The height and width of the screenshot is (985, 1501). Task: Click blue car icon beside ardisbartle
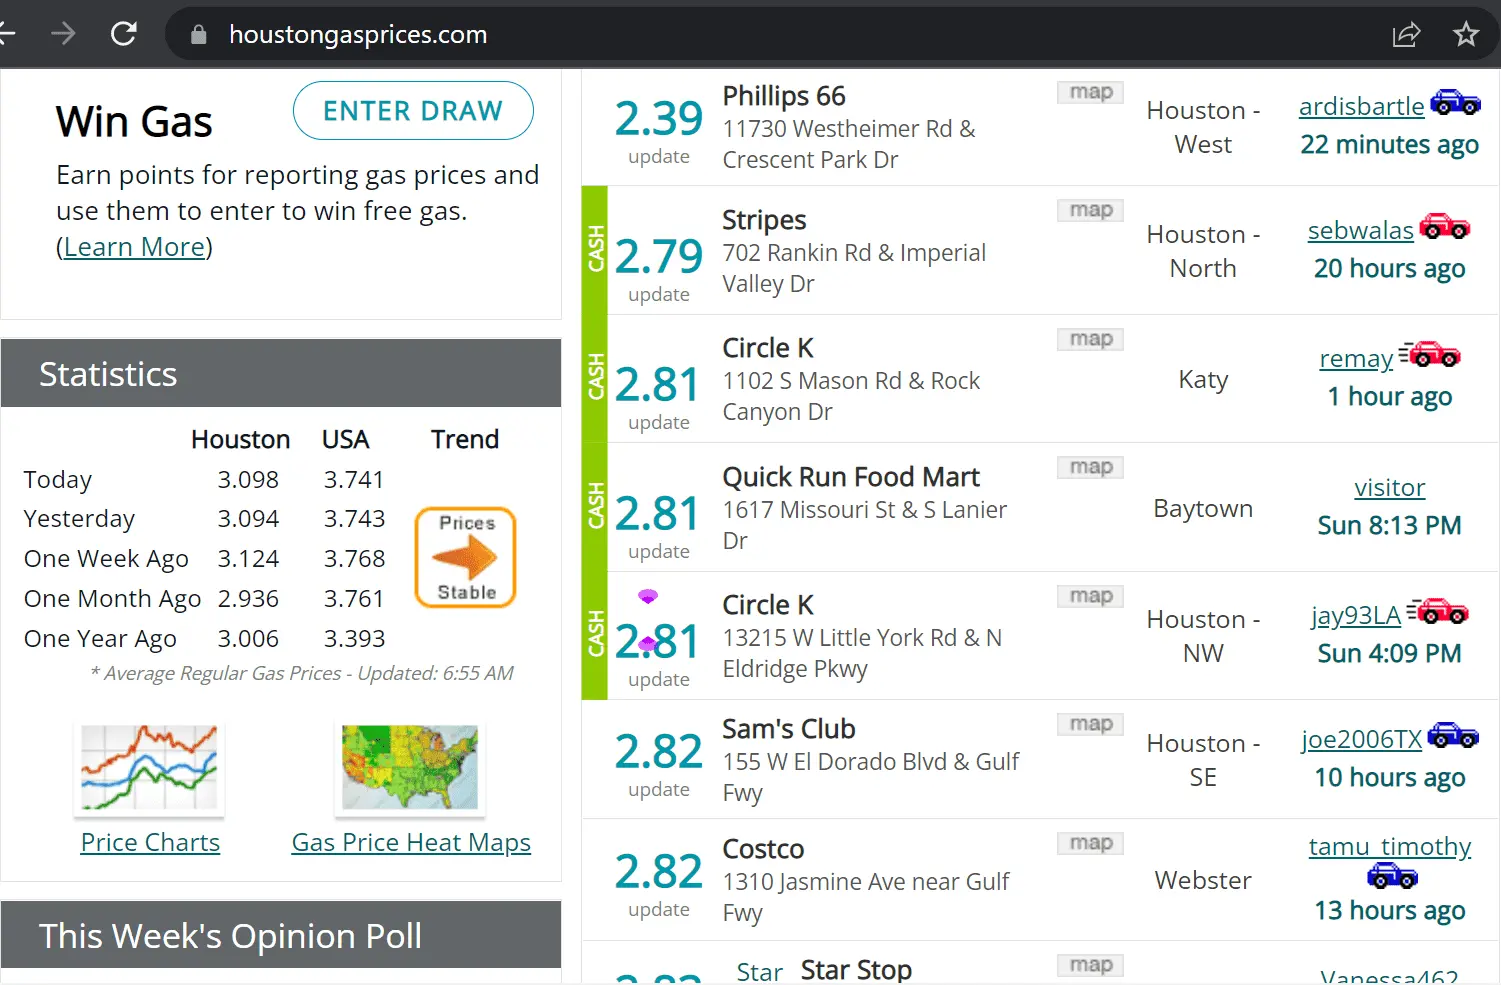(1455, 102)
